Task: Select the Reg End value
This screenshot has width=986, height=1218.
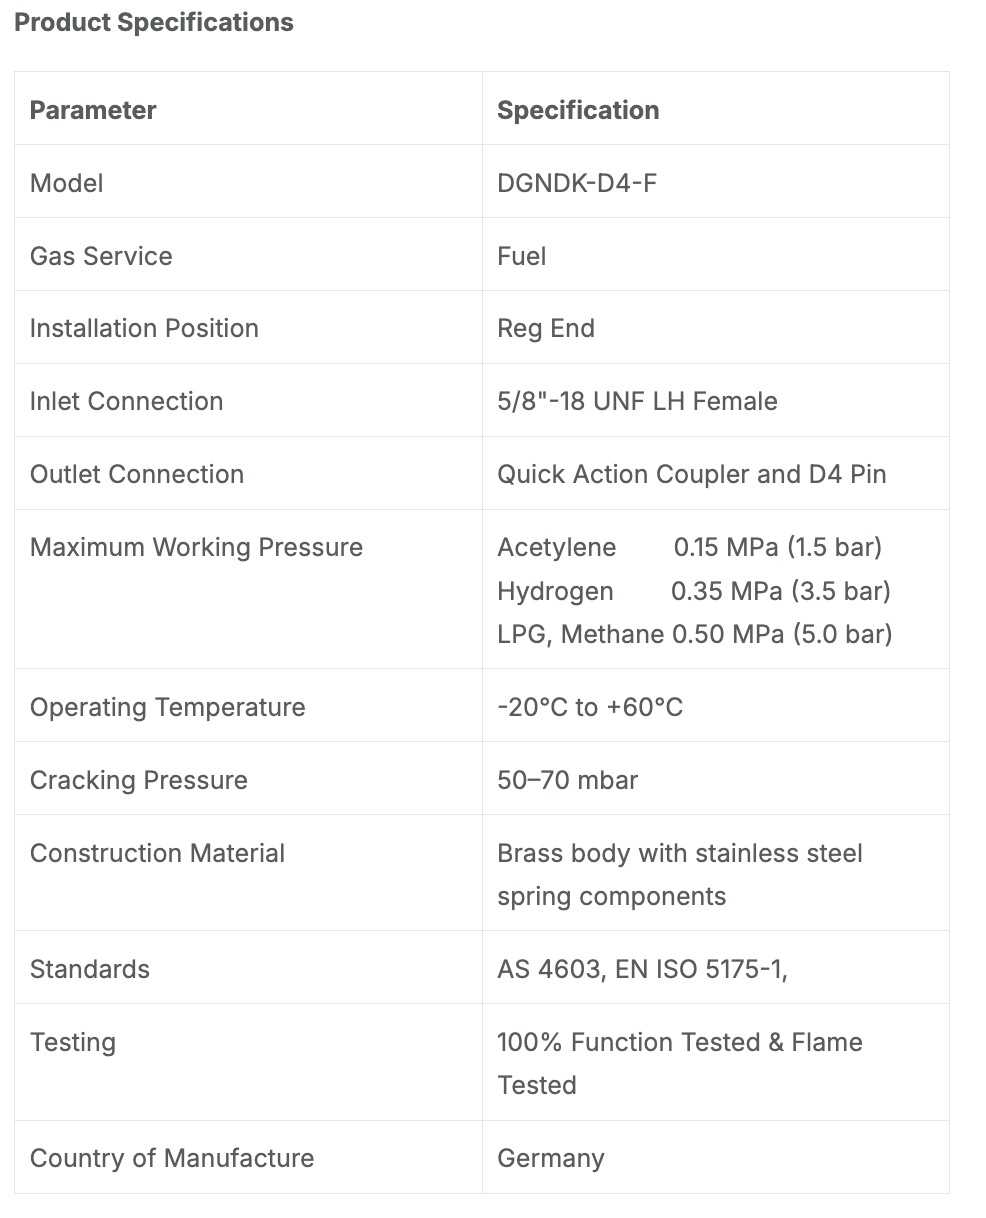Action: coord(546,328)
